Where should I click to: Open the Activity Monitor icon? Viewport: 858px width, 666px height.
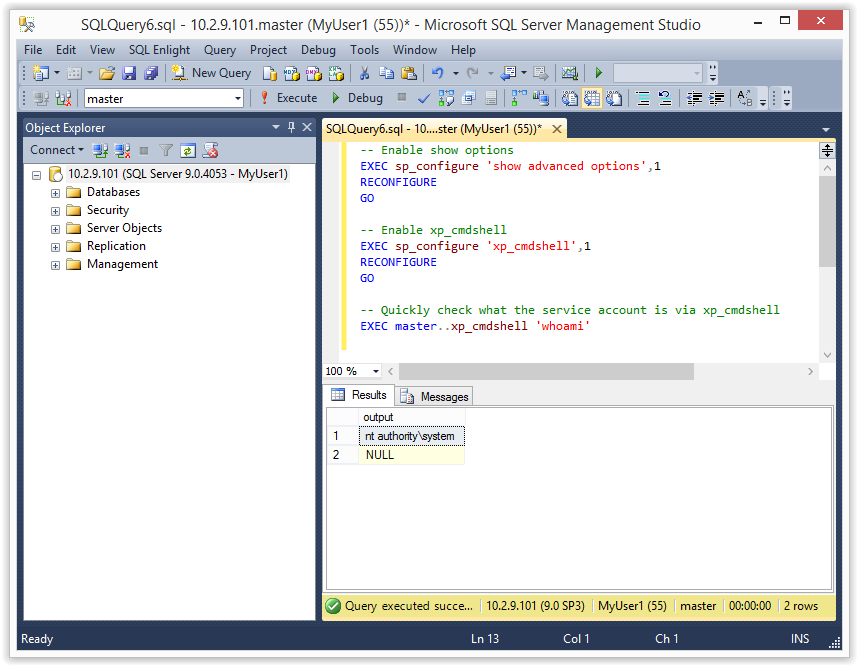click(x=570, y=73)
